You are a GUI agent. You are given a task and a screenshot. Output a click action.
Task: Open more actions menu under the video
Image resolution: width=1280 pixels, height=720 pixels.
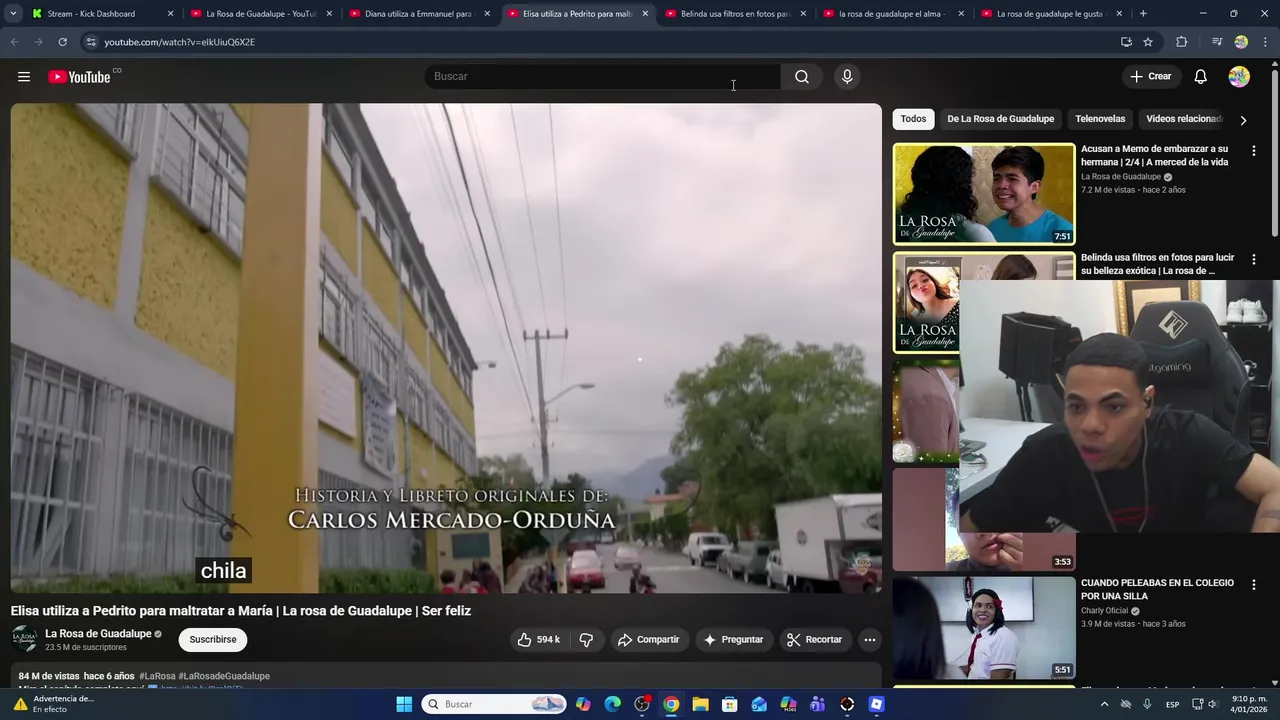click(870, 640)
